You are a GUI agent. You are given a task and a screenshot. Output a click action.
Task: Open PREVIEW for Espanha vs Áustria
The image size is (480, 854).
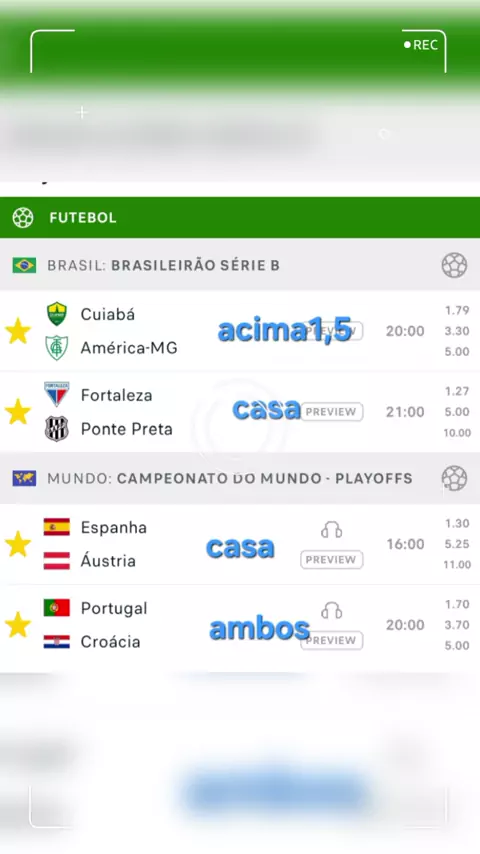pos(331,559)
